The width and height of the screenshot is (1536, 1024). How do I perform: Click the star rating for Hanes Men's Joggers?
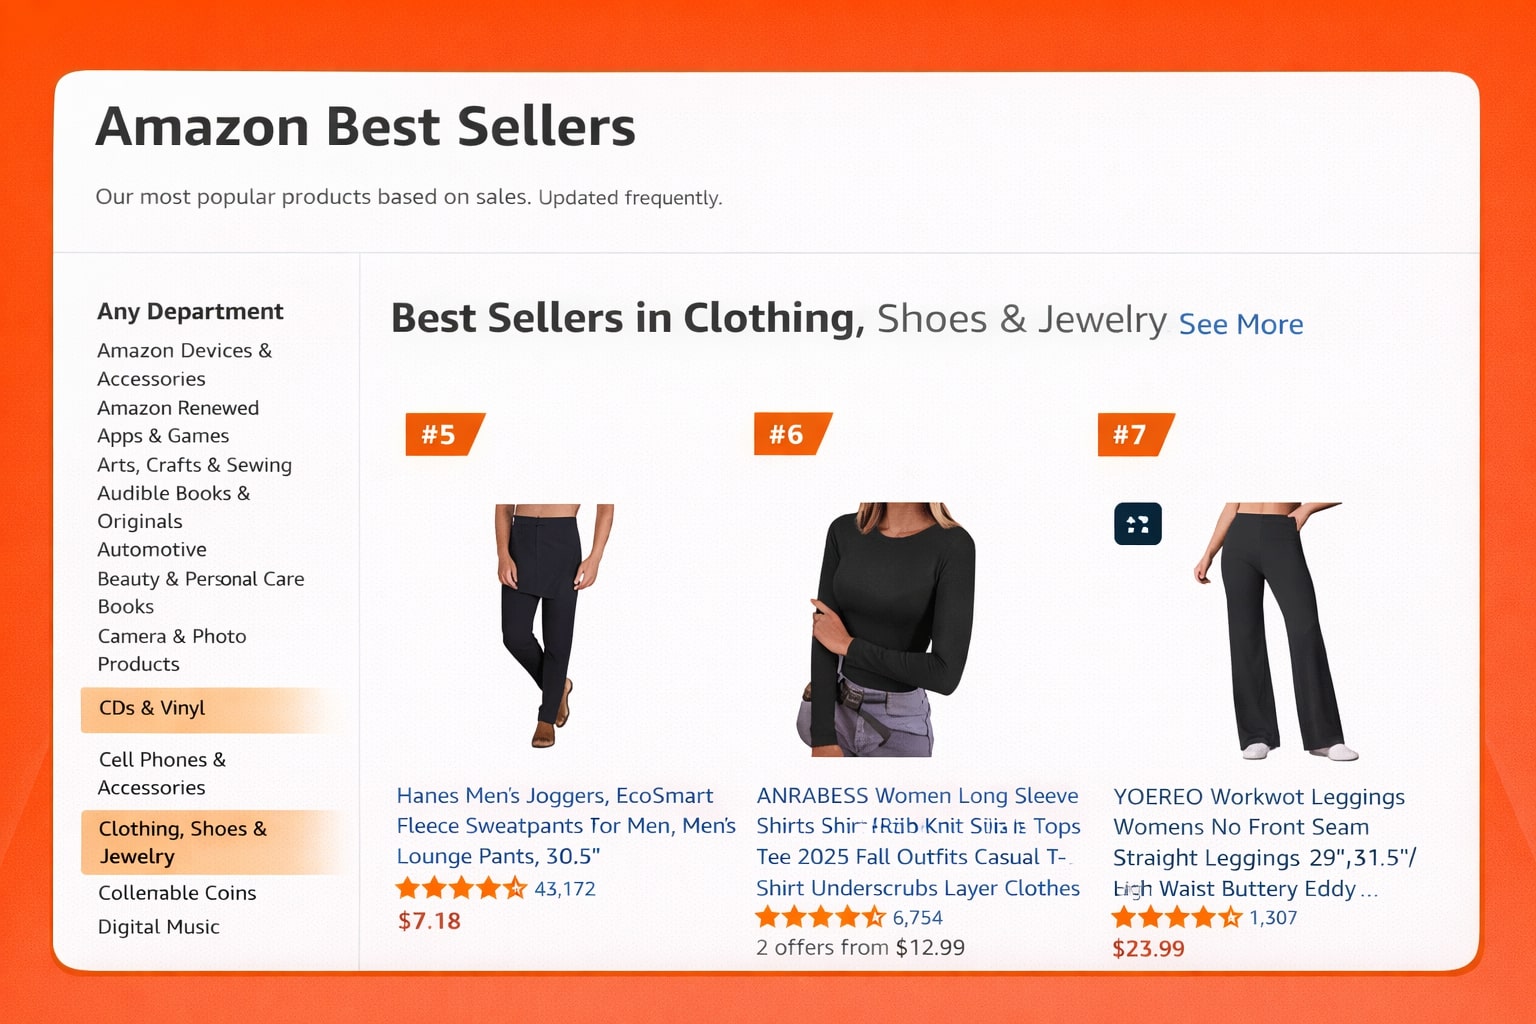(460, 887)
